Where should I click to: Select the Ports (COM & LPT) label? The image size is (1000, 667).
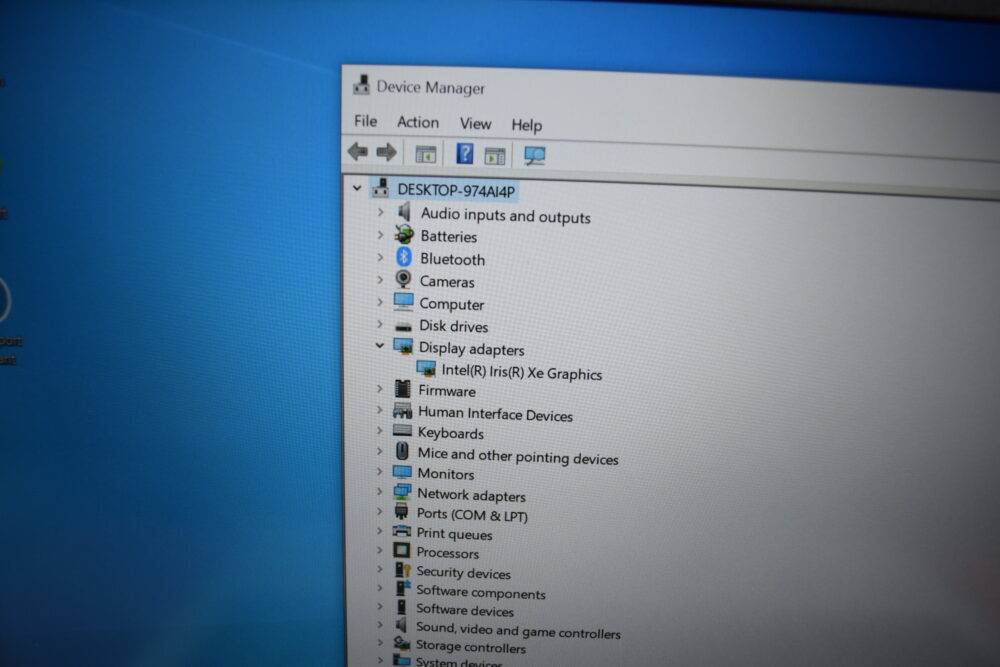pyautogui.click(x=472, y=515)
